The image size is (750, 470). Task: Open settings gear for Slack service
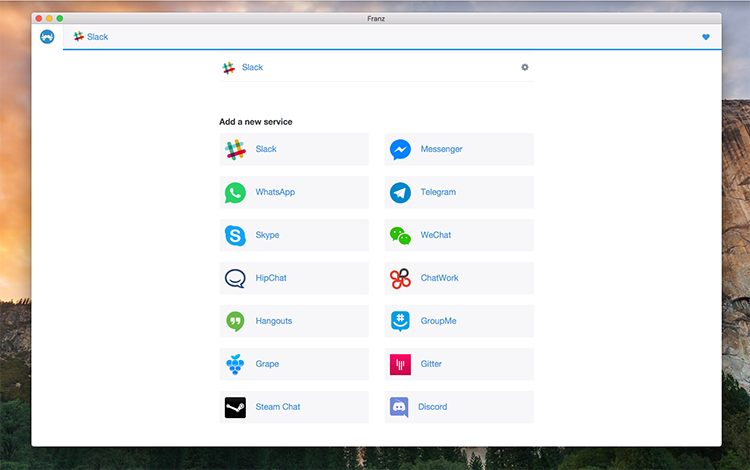525,67
